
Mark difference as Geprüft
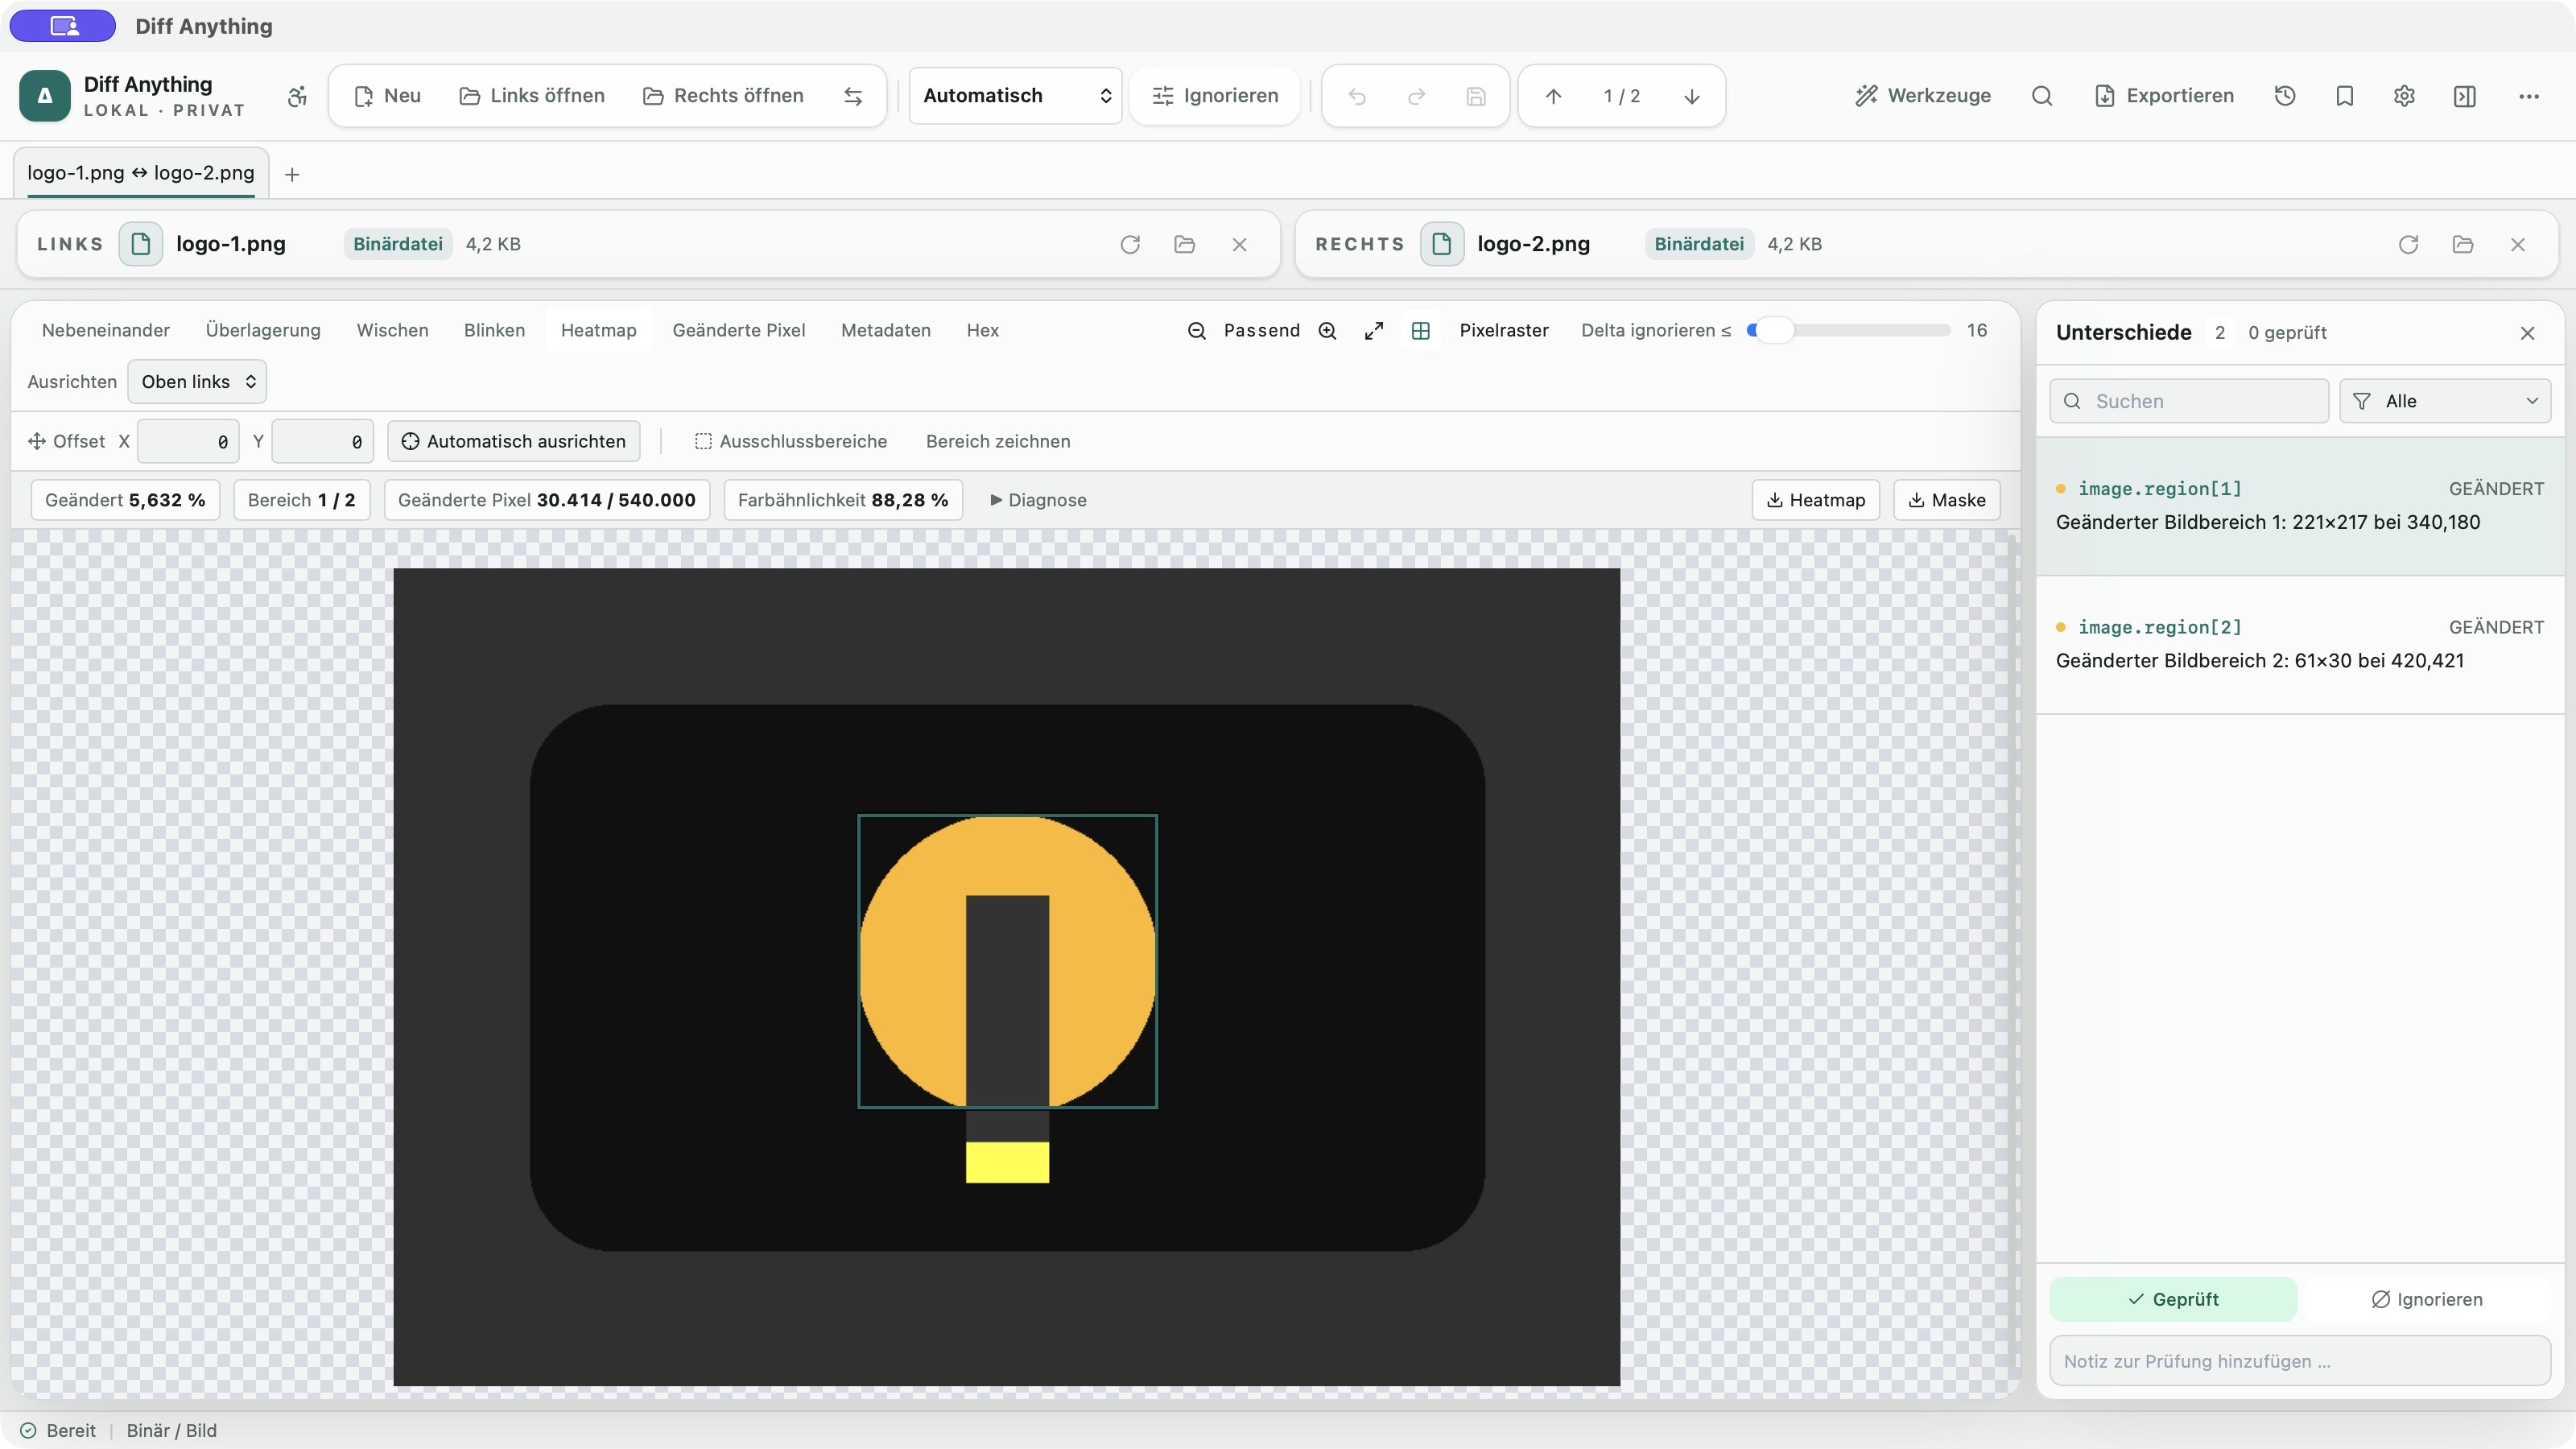[2173, 1299]
